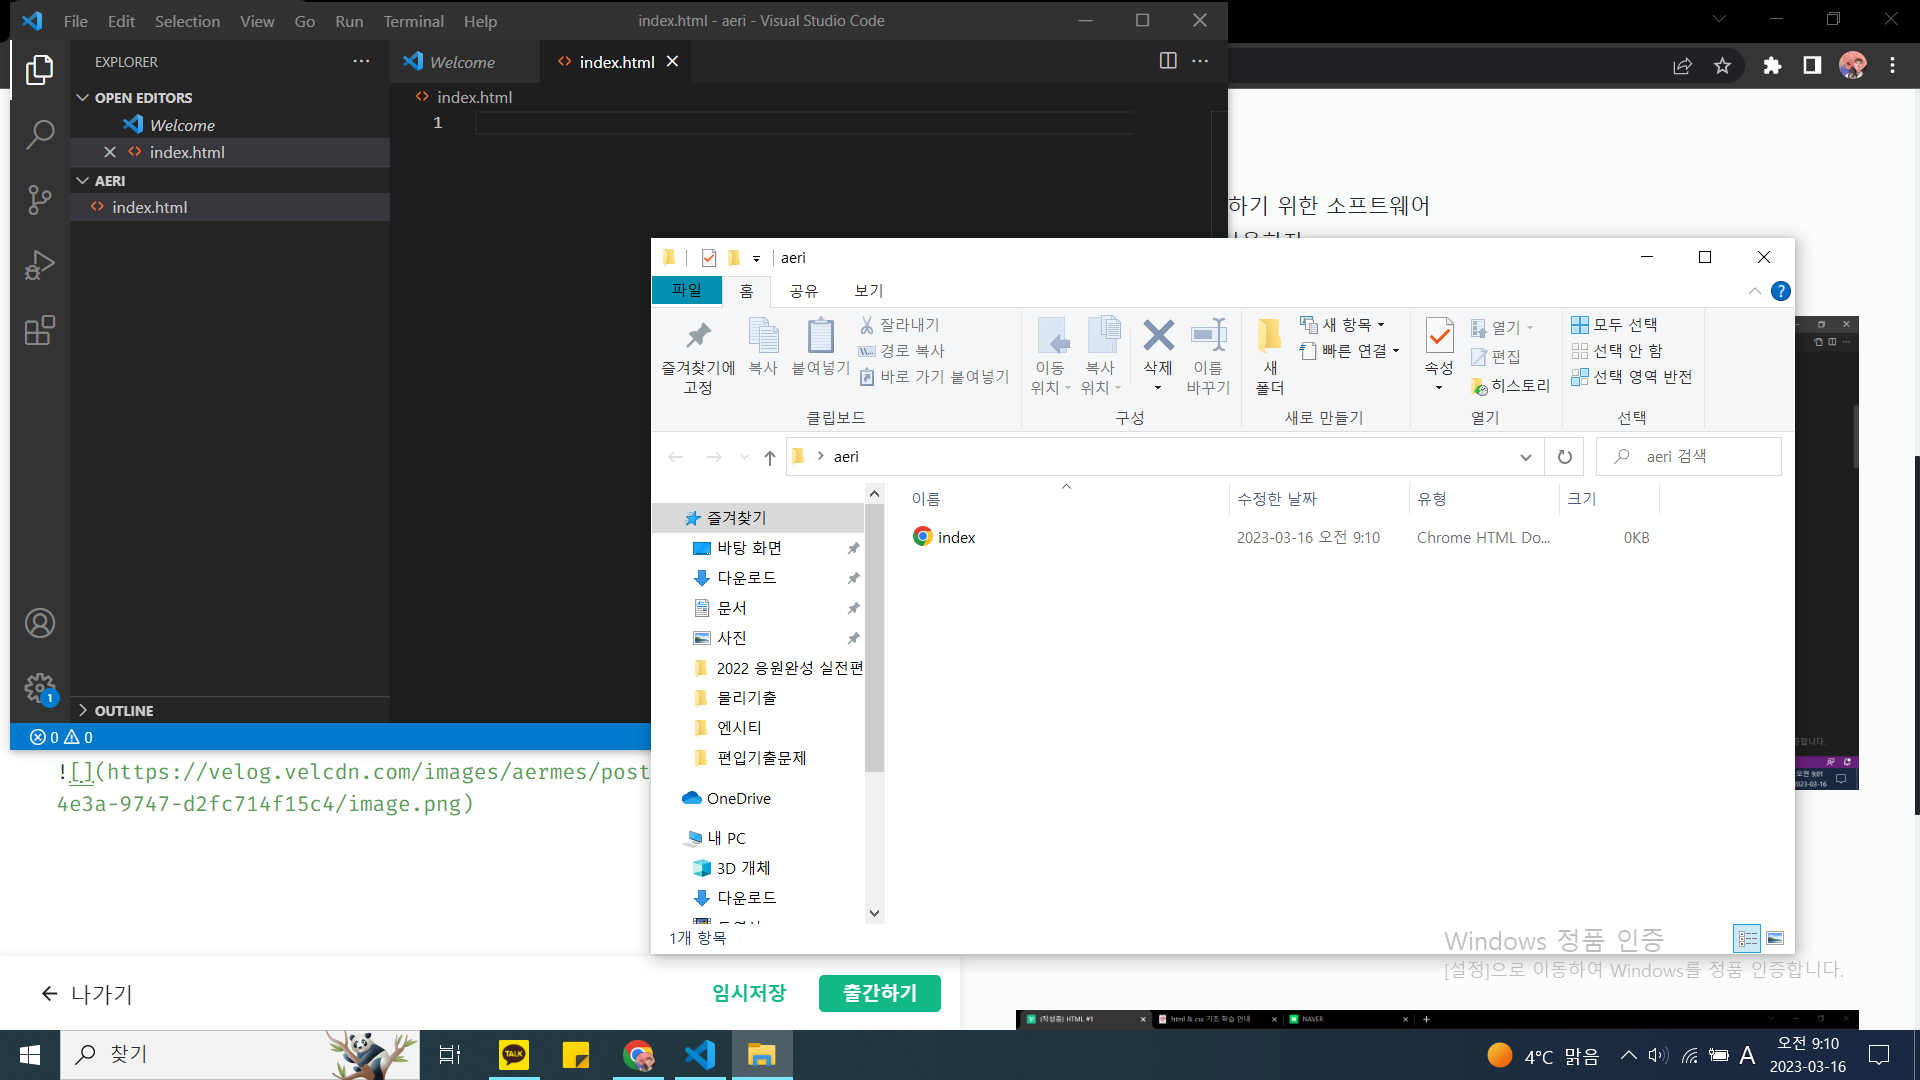Switch to details view layout button
1920x1080 pixels.
(x=1747, y=938)
